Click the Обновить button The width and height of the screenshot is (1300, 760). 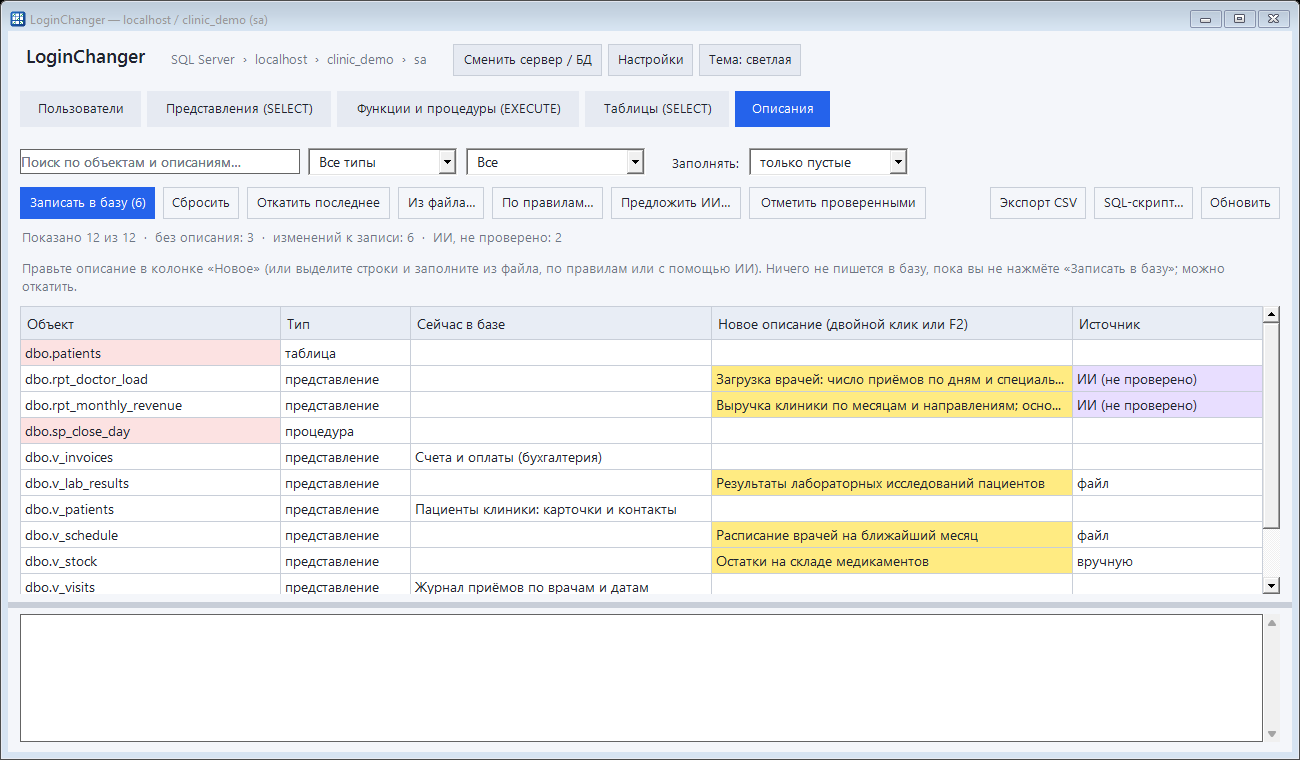pyautogui.click(x=1240, y=203)
